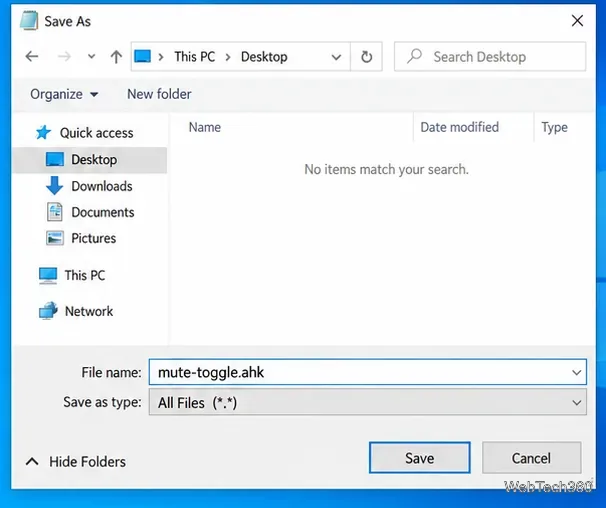Select Network in the navigation pane
606x508 pixels.
(89, 311)
